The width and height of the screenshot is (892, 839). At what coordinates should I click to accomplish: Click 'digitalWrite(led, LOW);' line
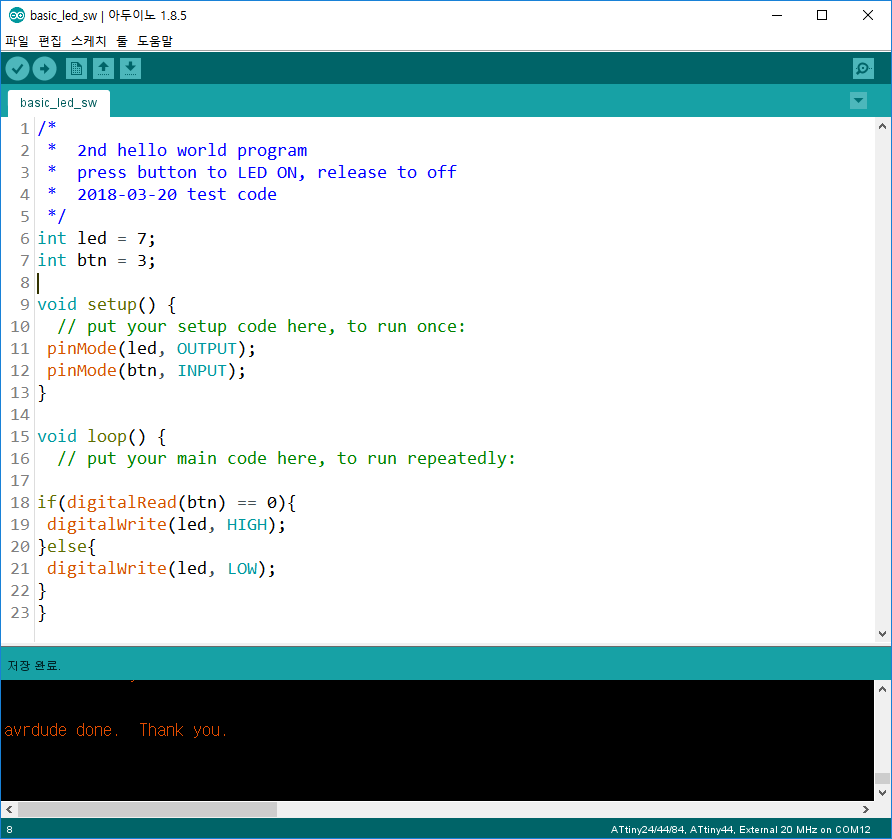pyautogui.click(x=161, y=569)
